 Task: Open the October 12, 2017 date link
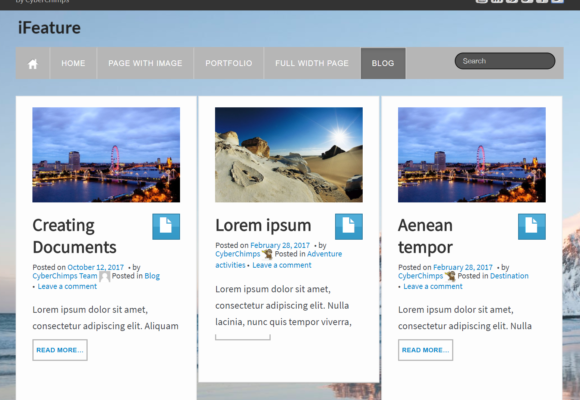click(95, 267)
